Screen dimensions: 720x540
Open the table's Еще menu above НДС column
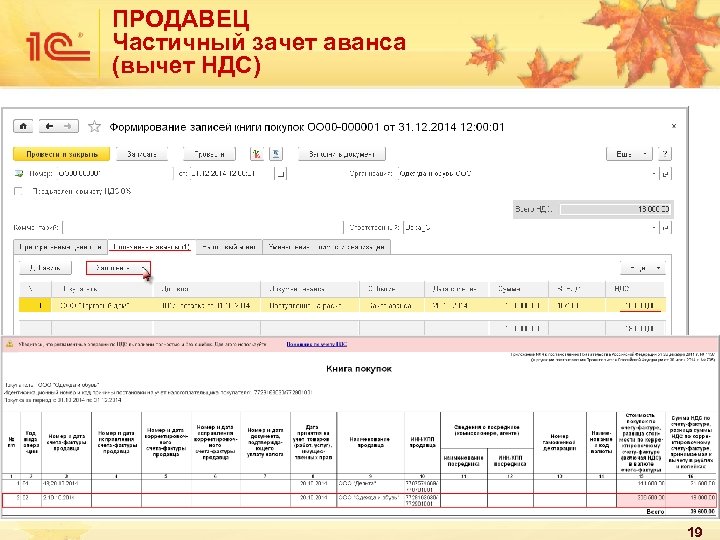point(643,268)
